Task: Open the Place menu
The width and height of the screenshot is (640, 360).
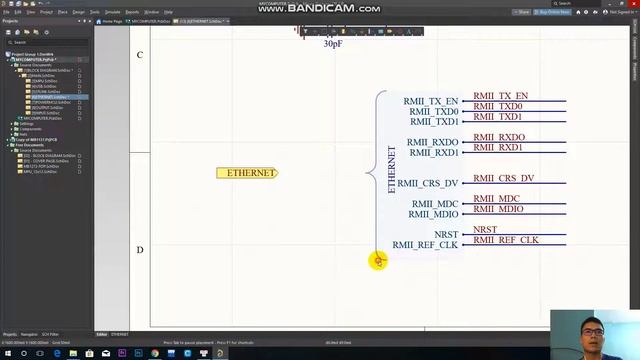Action: click(62, 12)
